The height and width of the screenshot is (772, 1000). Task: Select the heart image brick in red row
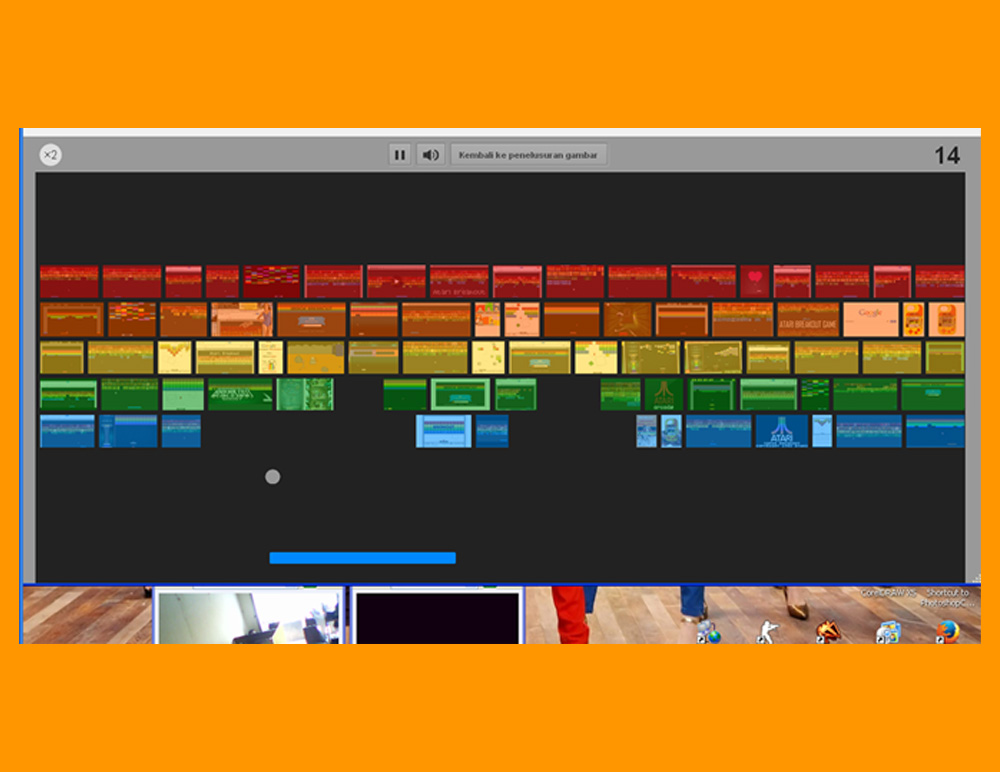pos(754,281)
